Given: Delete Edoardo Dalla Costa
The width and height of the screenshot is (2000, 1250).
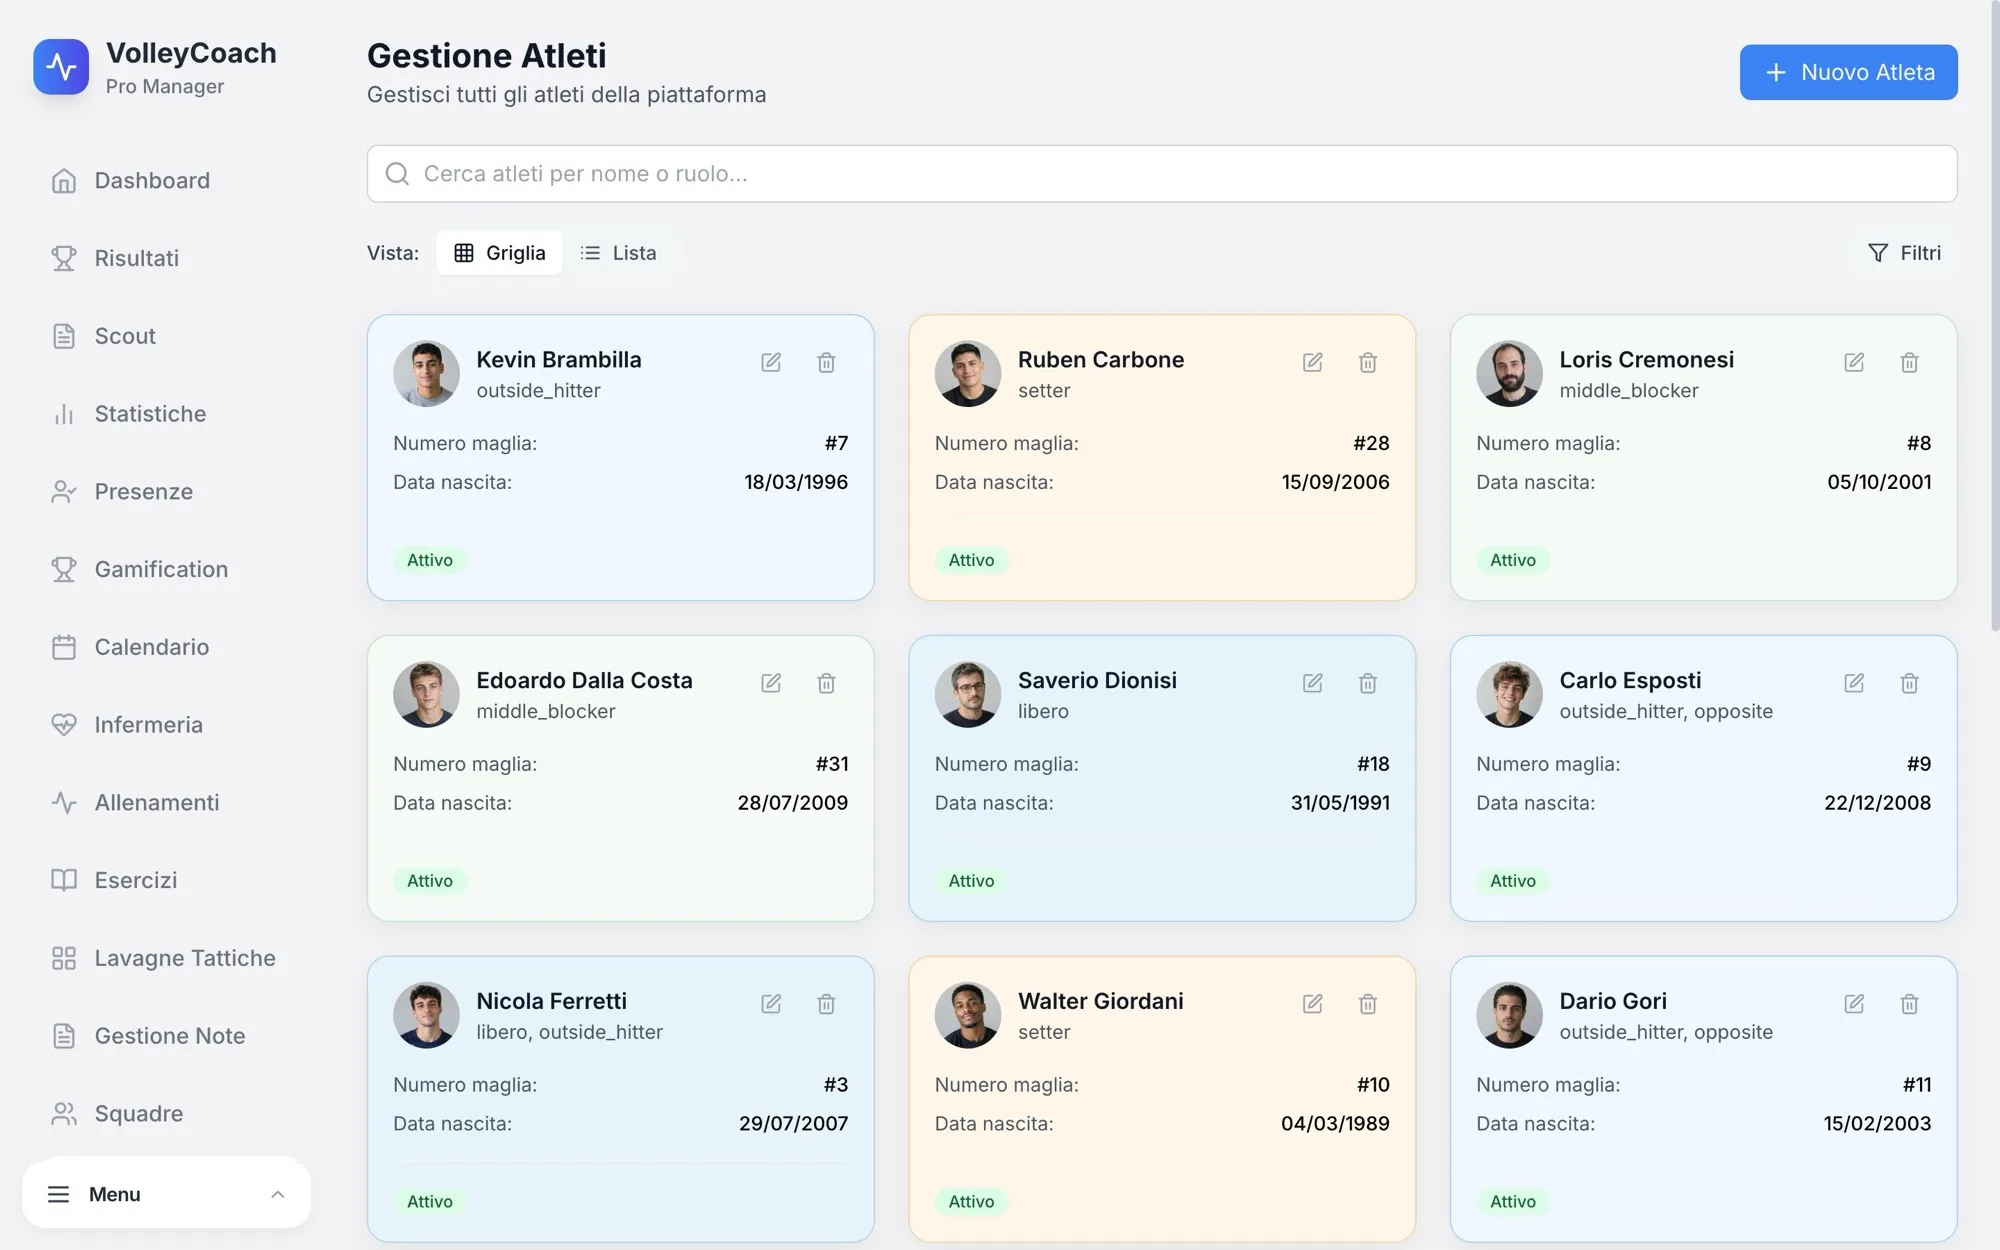Looking at the screenshot, I should [826, 683].
